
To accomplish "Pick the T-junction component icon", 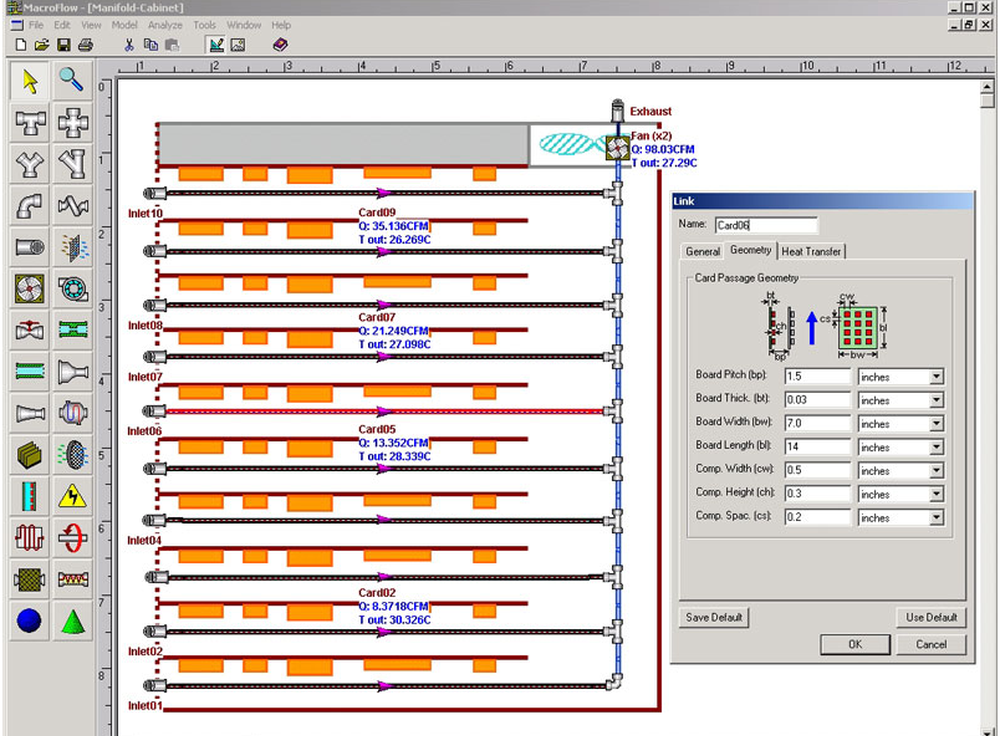I will pos(29,122).
